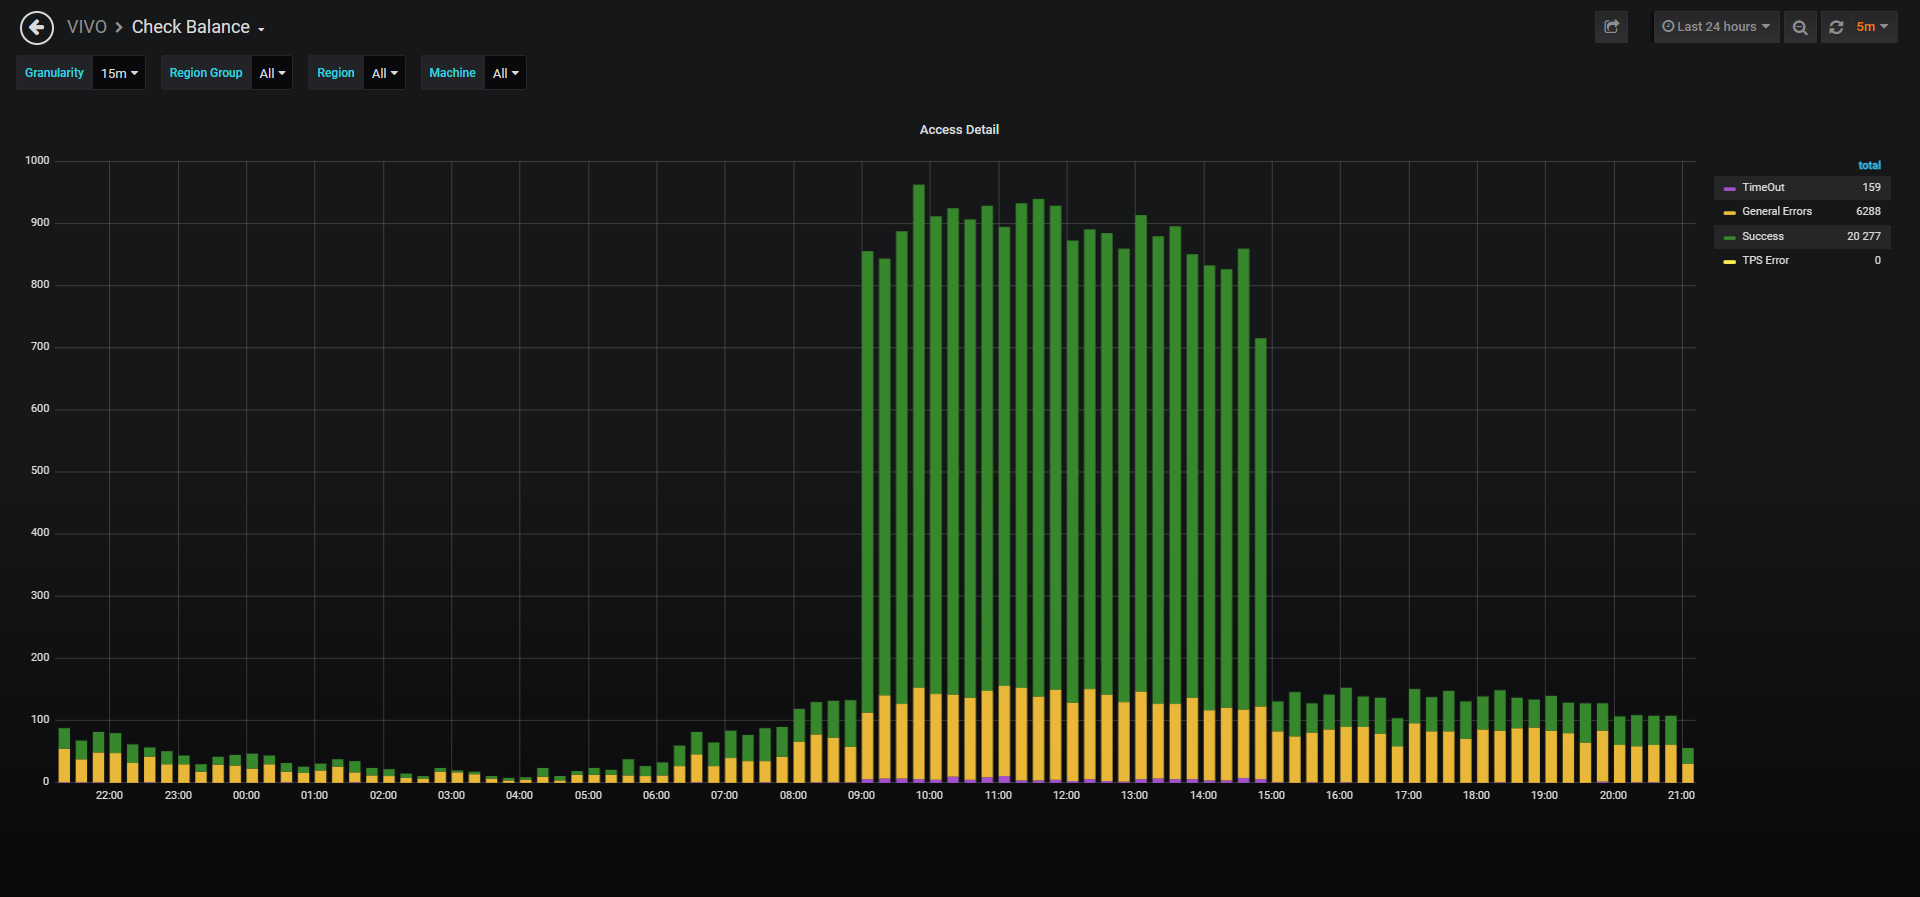Open the Machine All dropdown
The height and width of the screenshot is (897, 1920).
click(x=505, y=73)
